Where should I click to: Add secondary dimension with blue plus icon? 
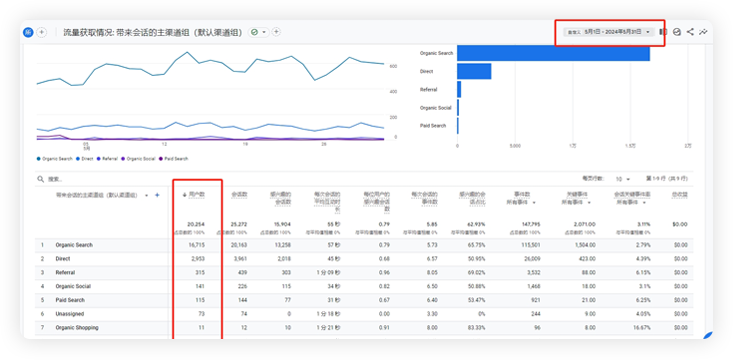click(157, 195)
